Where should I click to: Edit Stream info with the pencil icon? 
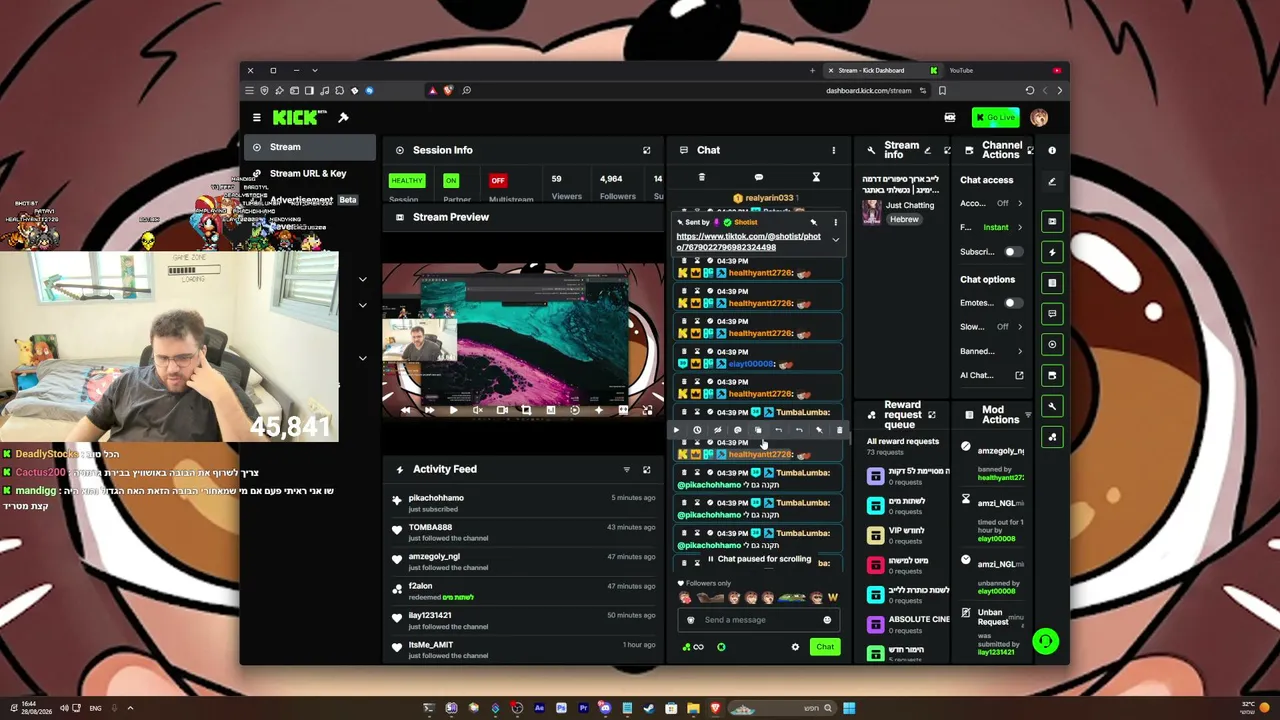[x=927, y=150]
